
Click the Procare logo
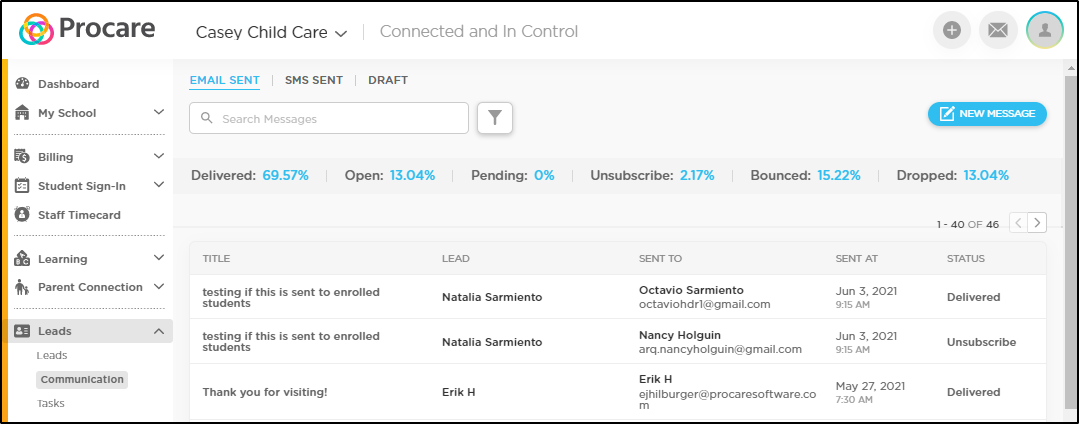87,29
